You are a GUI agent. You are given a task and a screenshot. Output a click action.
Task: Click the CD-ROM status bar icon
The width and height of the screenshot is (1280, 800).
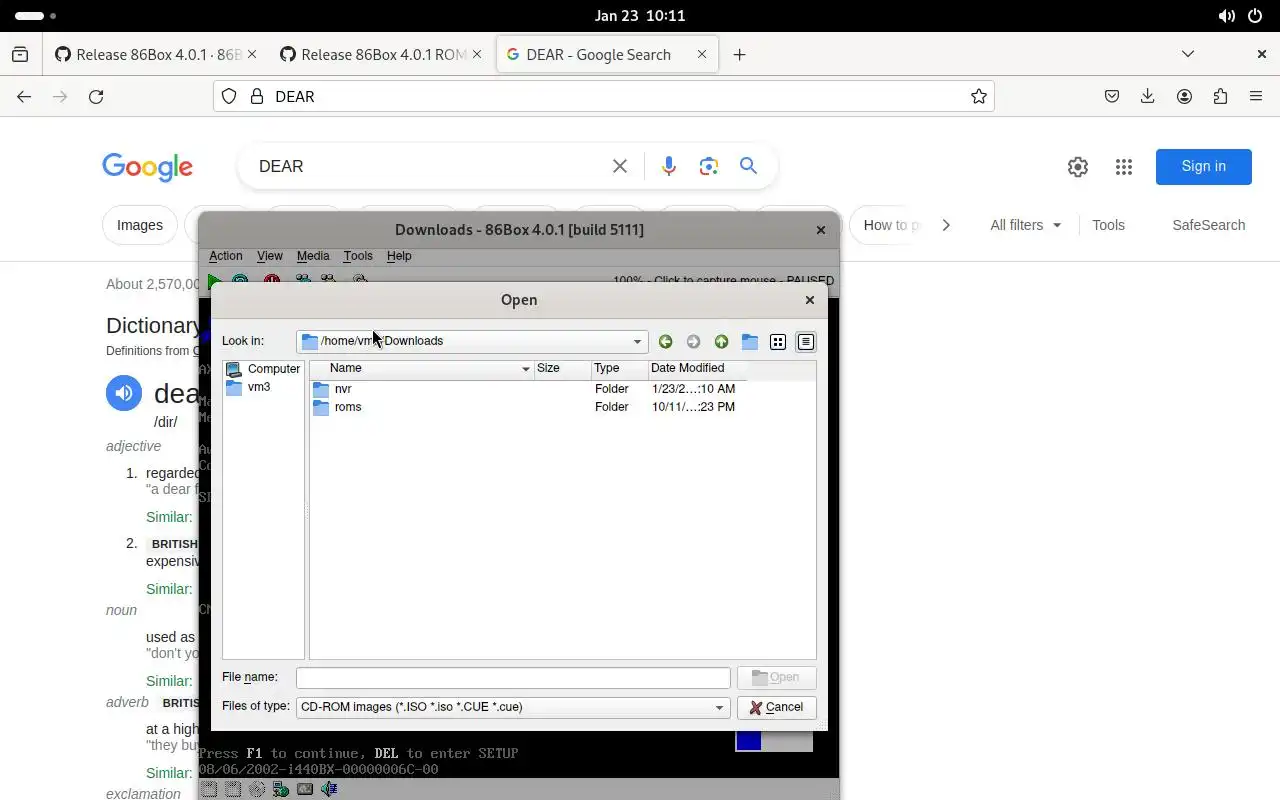(x=257, y=789)
